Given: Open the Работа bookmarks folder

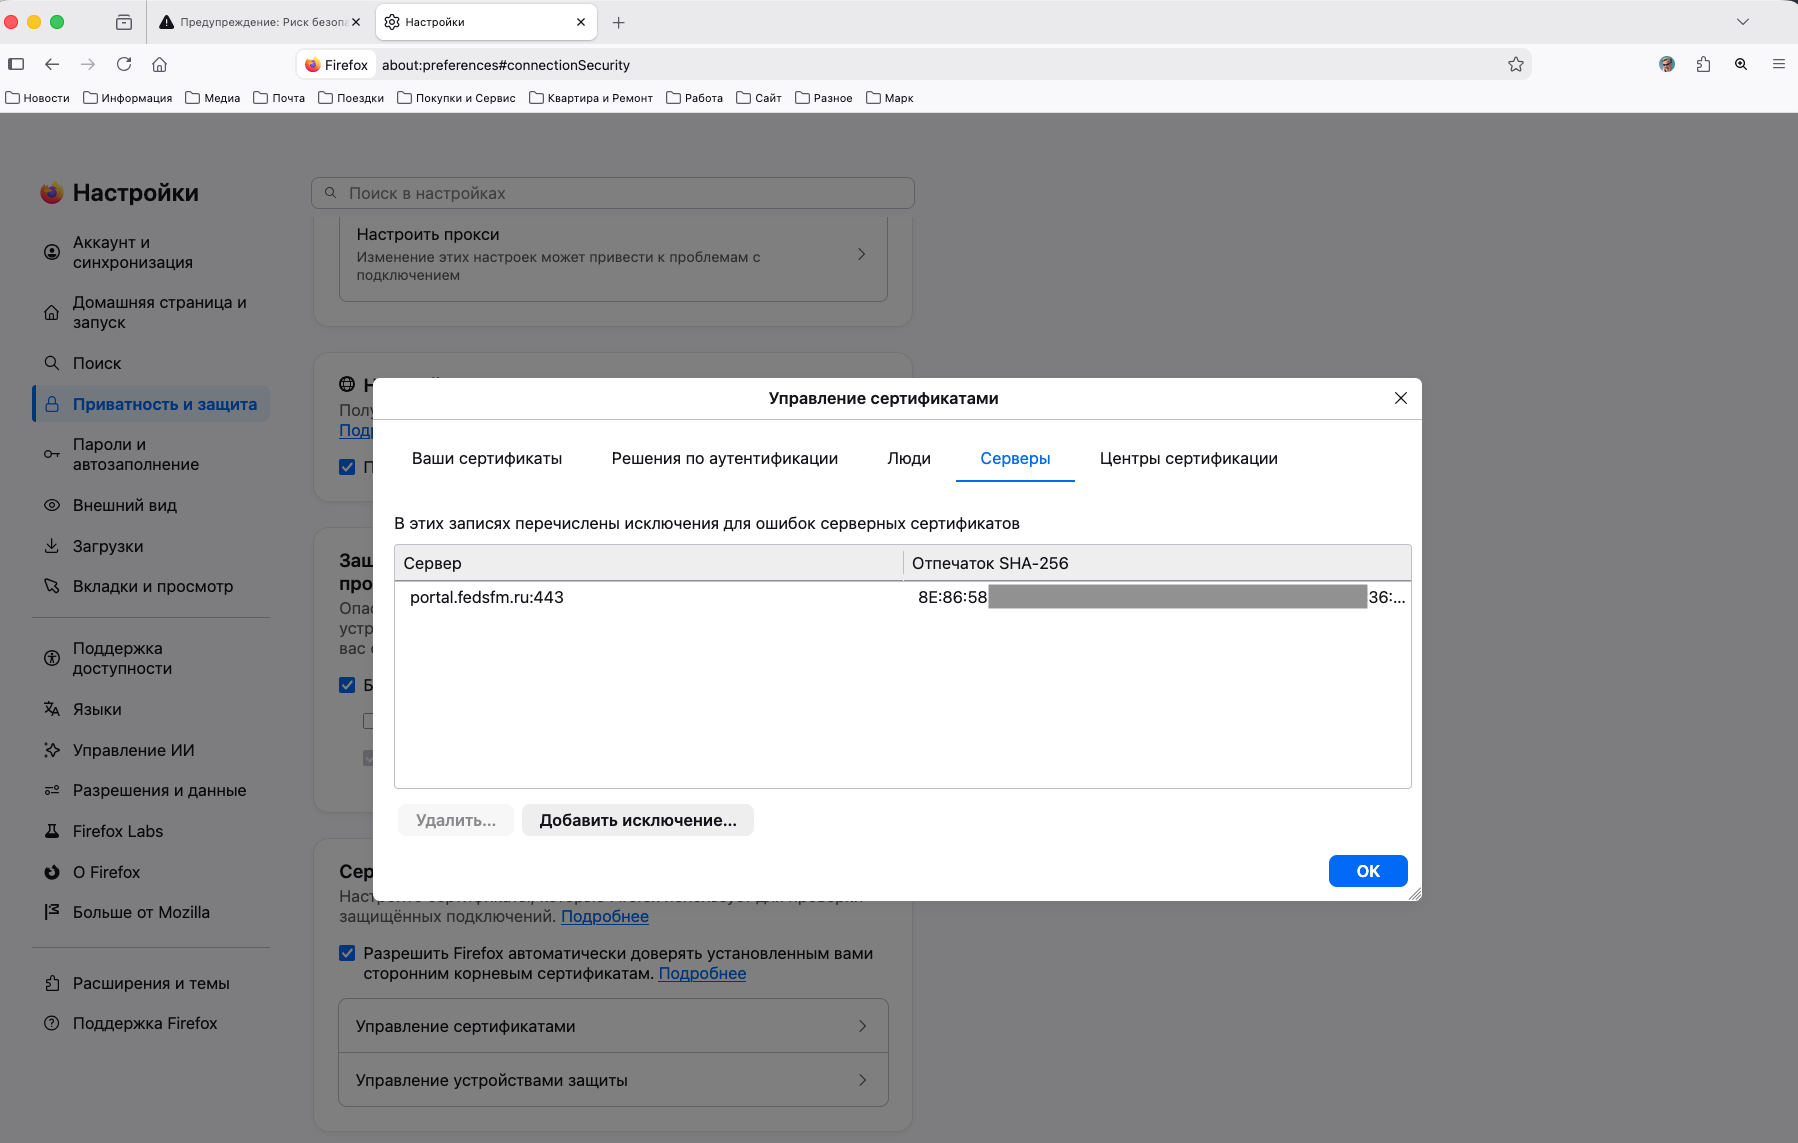Looking at the screenshot, I should coord(695,98).
